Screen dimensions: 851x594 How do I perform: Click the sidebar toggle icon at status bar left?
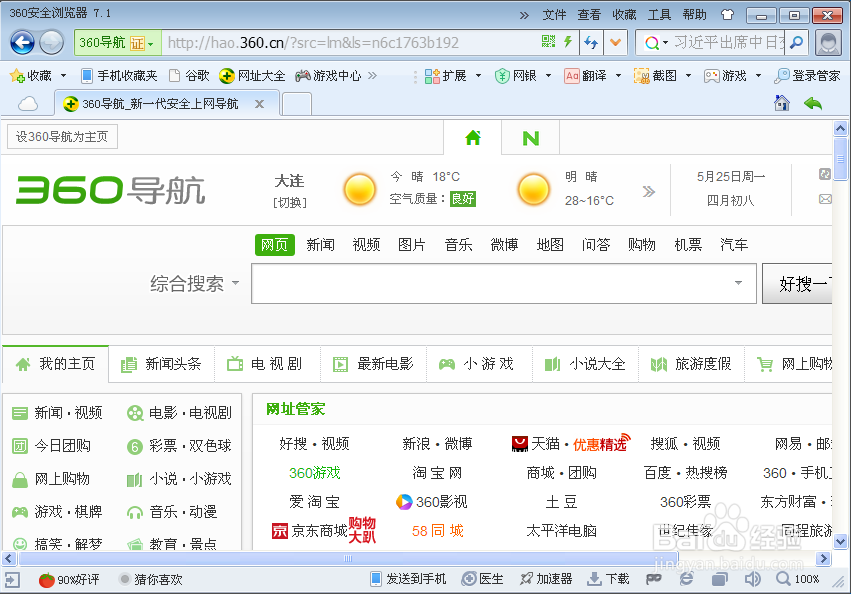(x=12, y=580)
